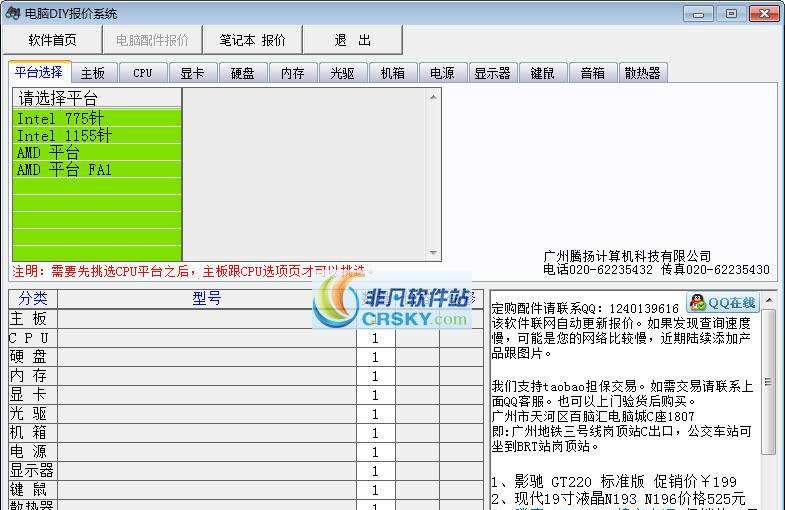Click the 电话020-62235432 contact text

pyautogui.click(x=598, y=270)
